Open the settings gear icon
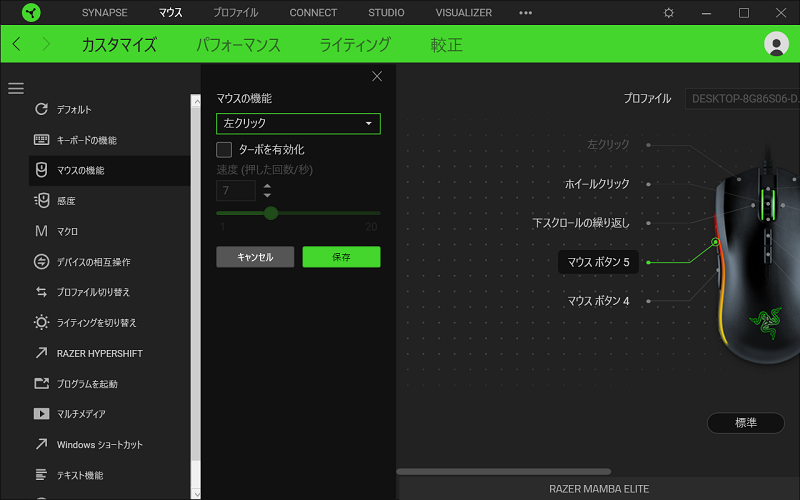Screen dimensions: 800x500 tap(668, 13)
